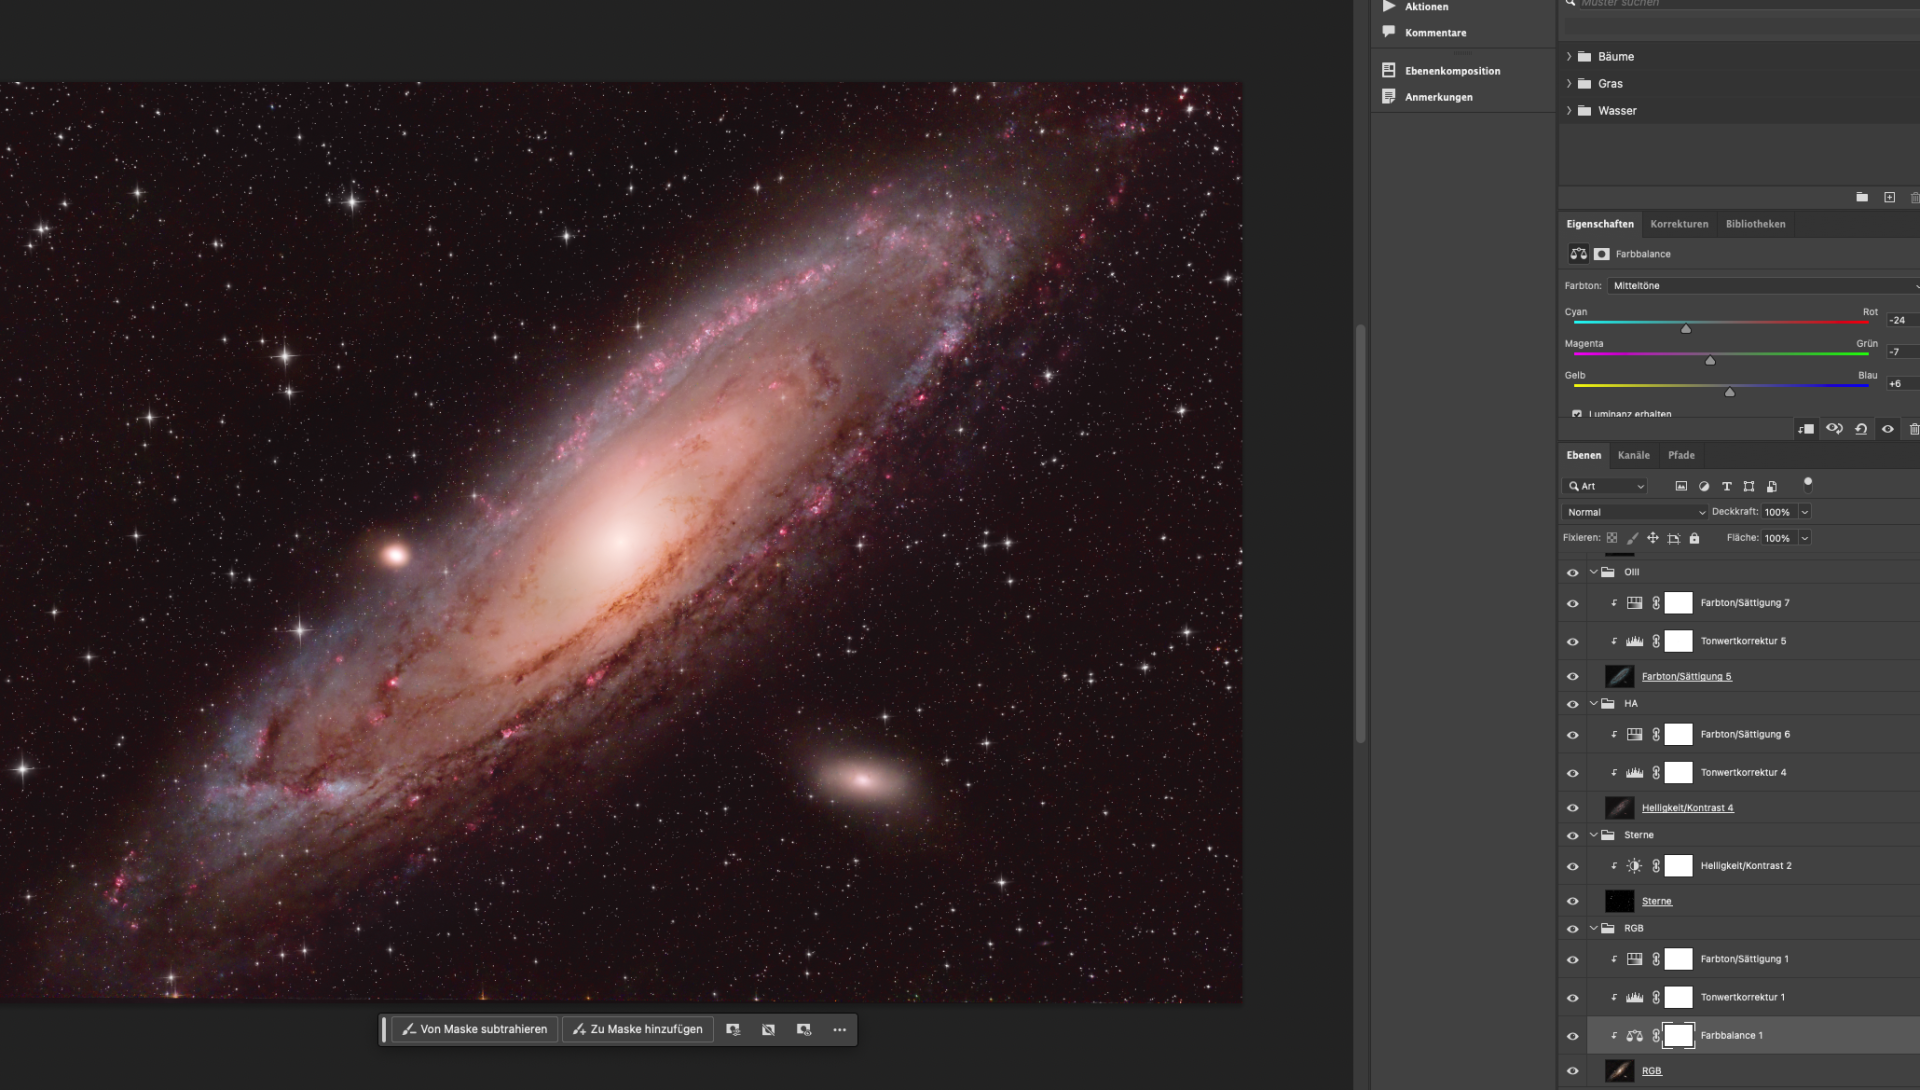Hide the HA group
Screen dimensions: 1920x1090
[1572, 704]
